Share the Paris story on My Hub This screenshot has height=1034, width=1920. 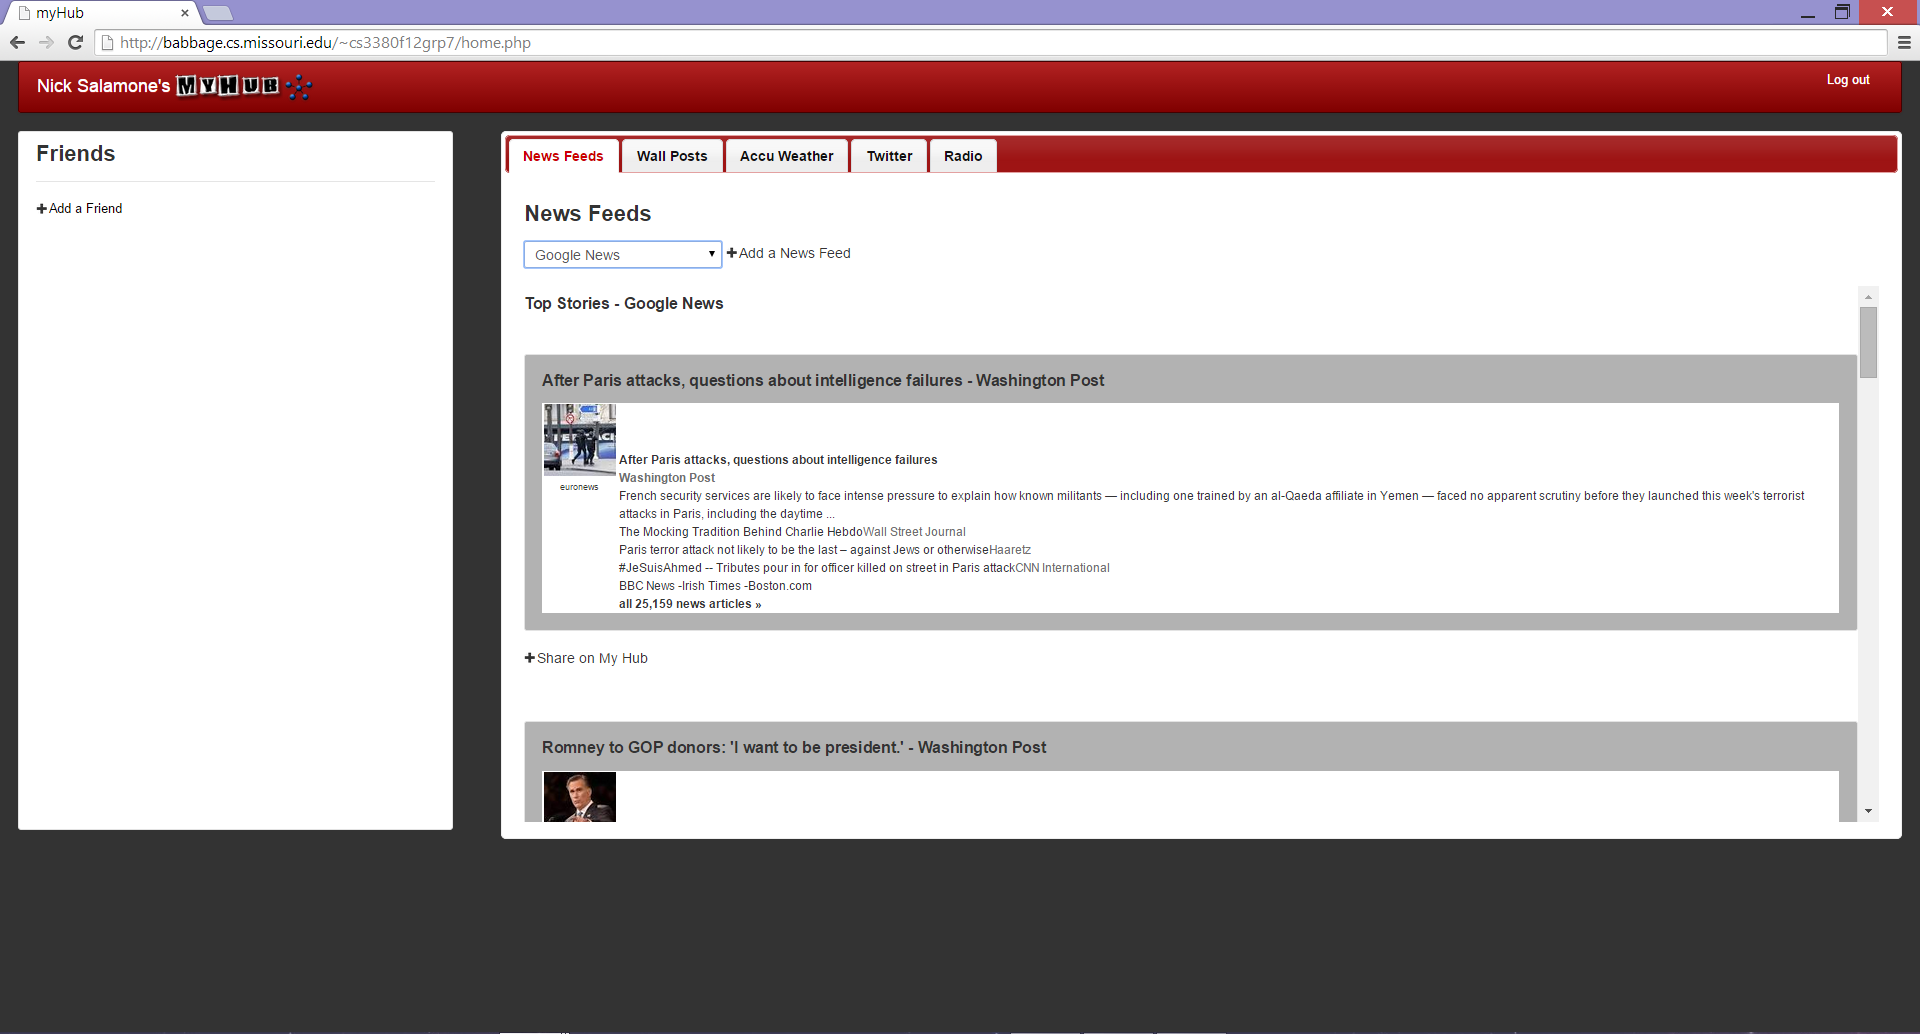pyautogui.click(x=586, y=658)
